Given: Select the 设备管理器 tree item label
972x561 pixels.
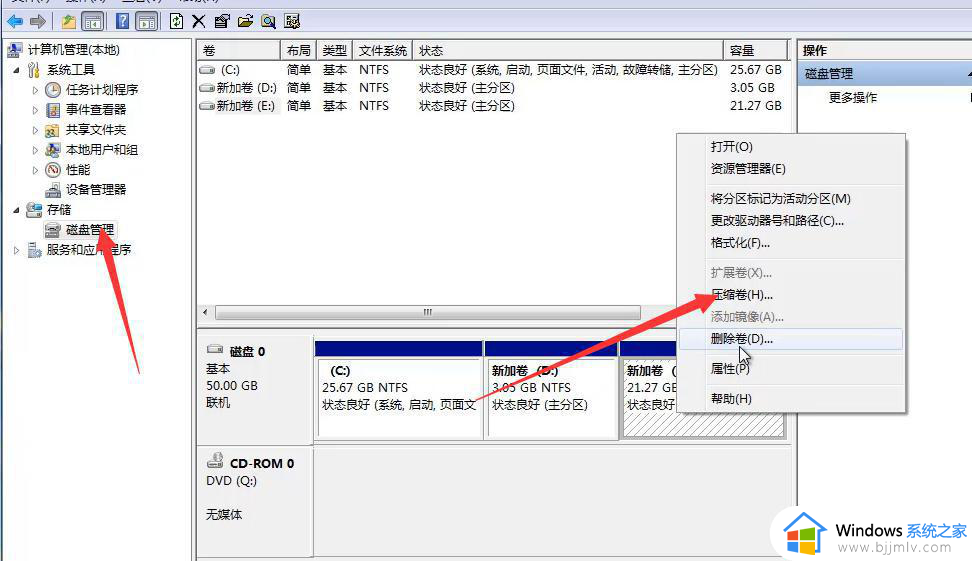Looking at the screenshot, I should pos(96,190).
